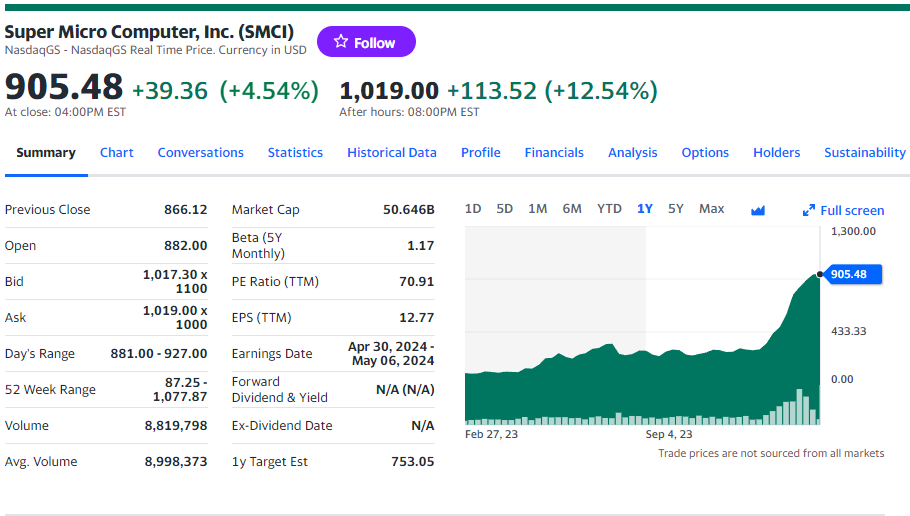Click the Earnings Date label

pos(272,353)
